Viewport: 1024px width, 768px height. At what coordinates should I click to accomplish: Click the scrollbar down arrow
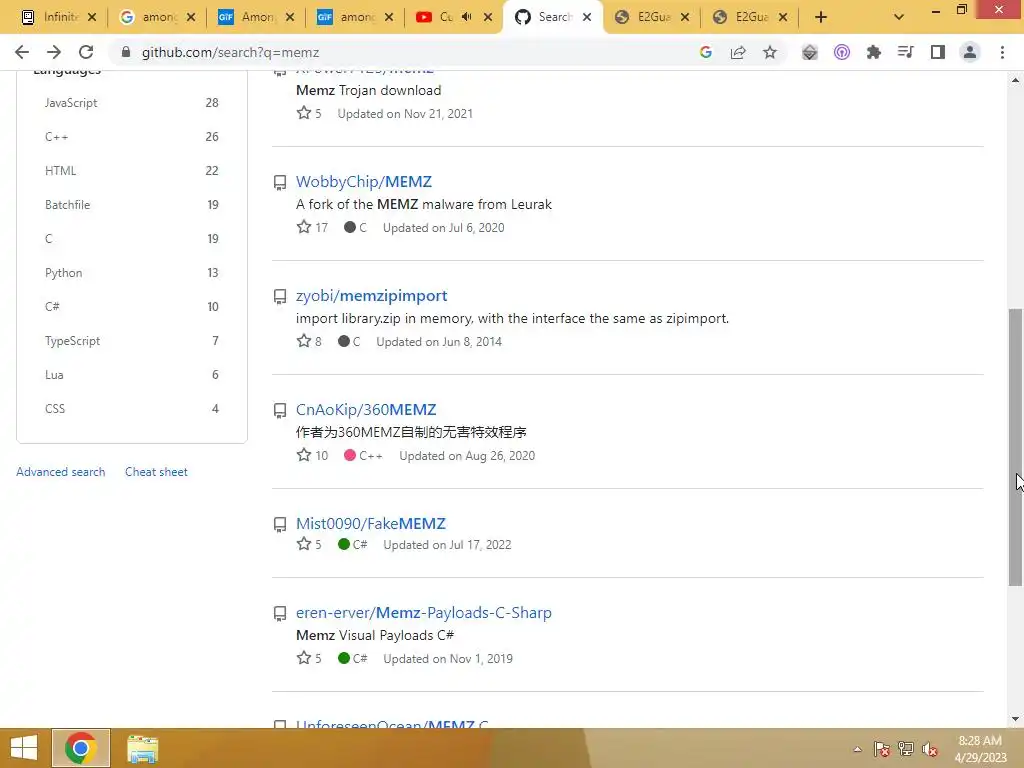click(x=1015, y=719)
